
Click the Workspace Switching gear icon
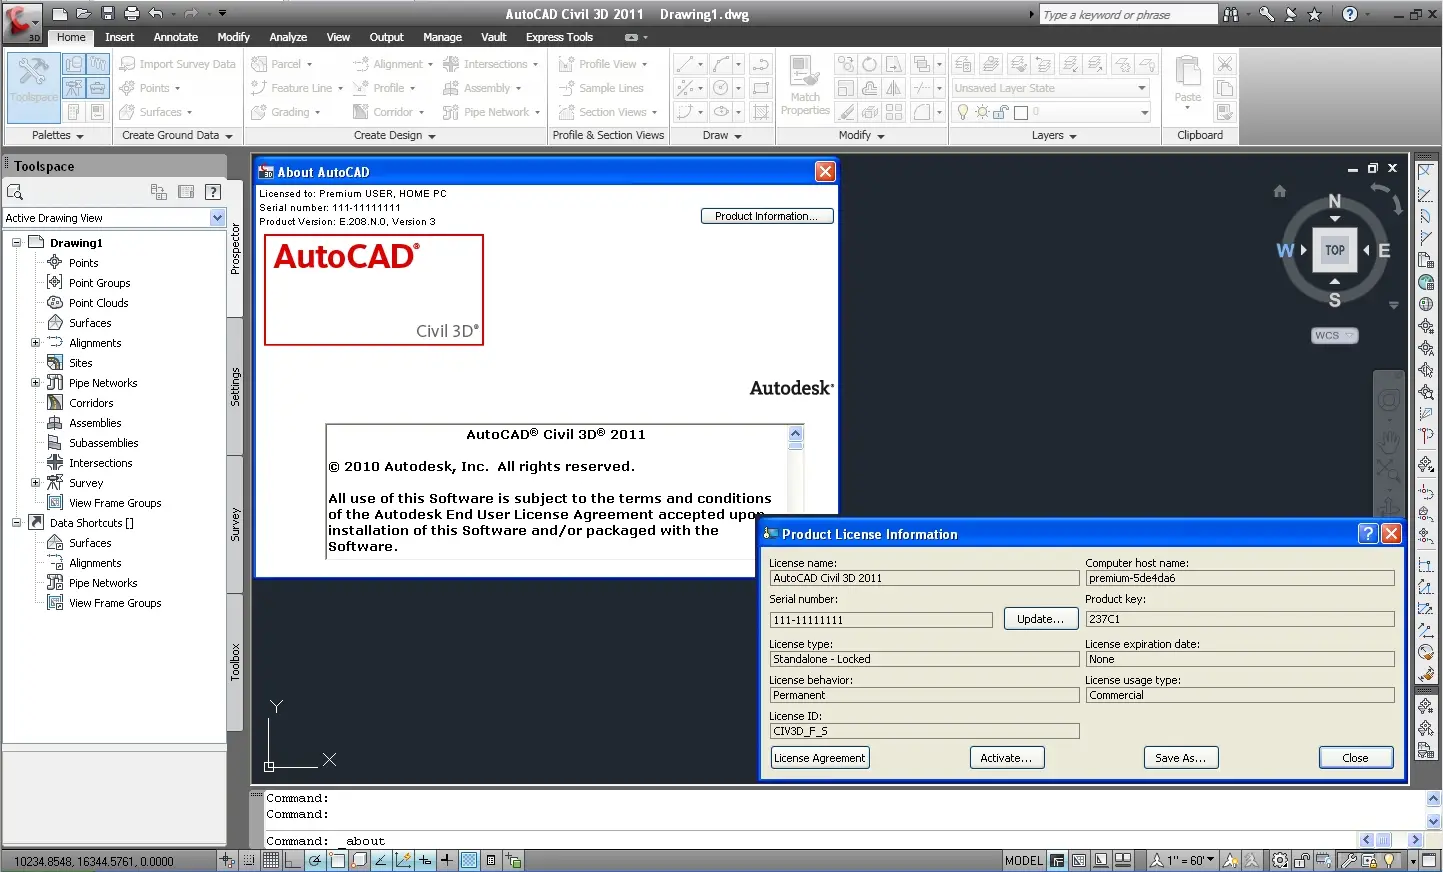1280,860
